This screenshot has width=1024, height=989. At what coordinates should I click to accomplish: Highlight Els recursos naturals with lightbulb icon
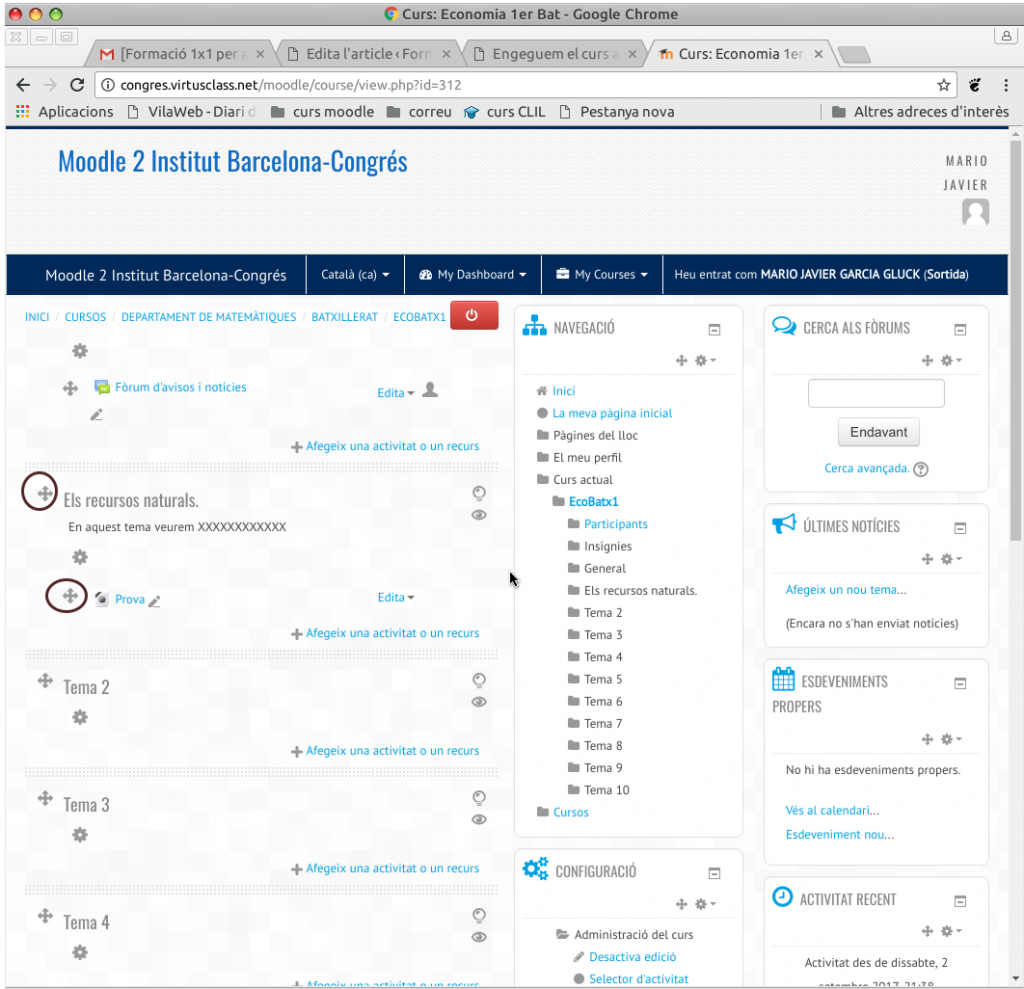pyautogui.click(x=479, y=493)
